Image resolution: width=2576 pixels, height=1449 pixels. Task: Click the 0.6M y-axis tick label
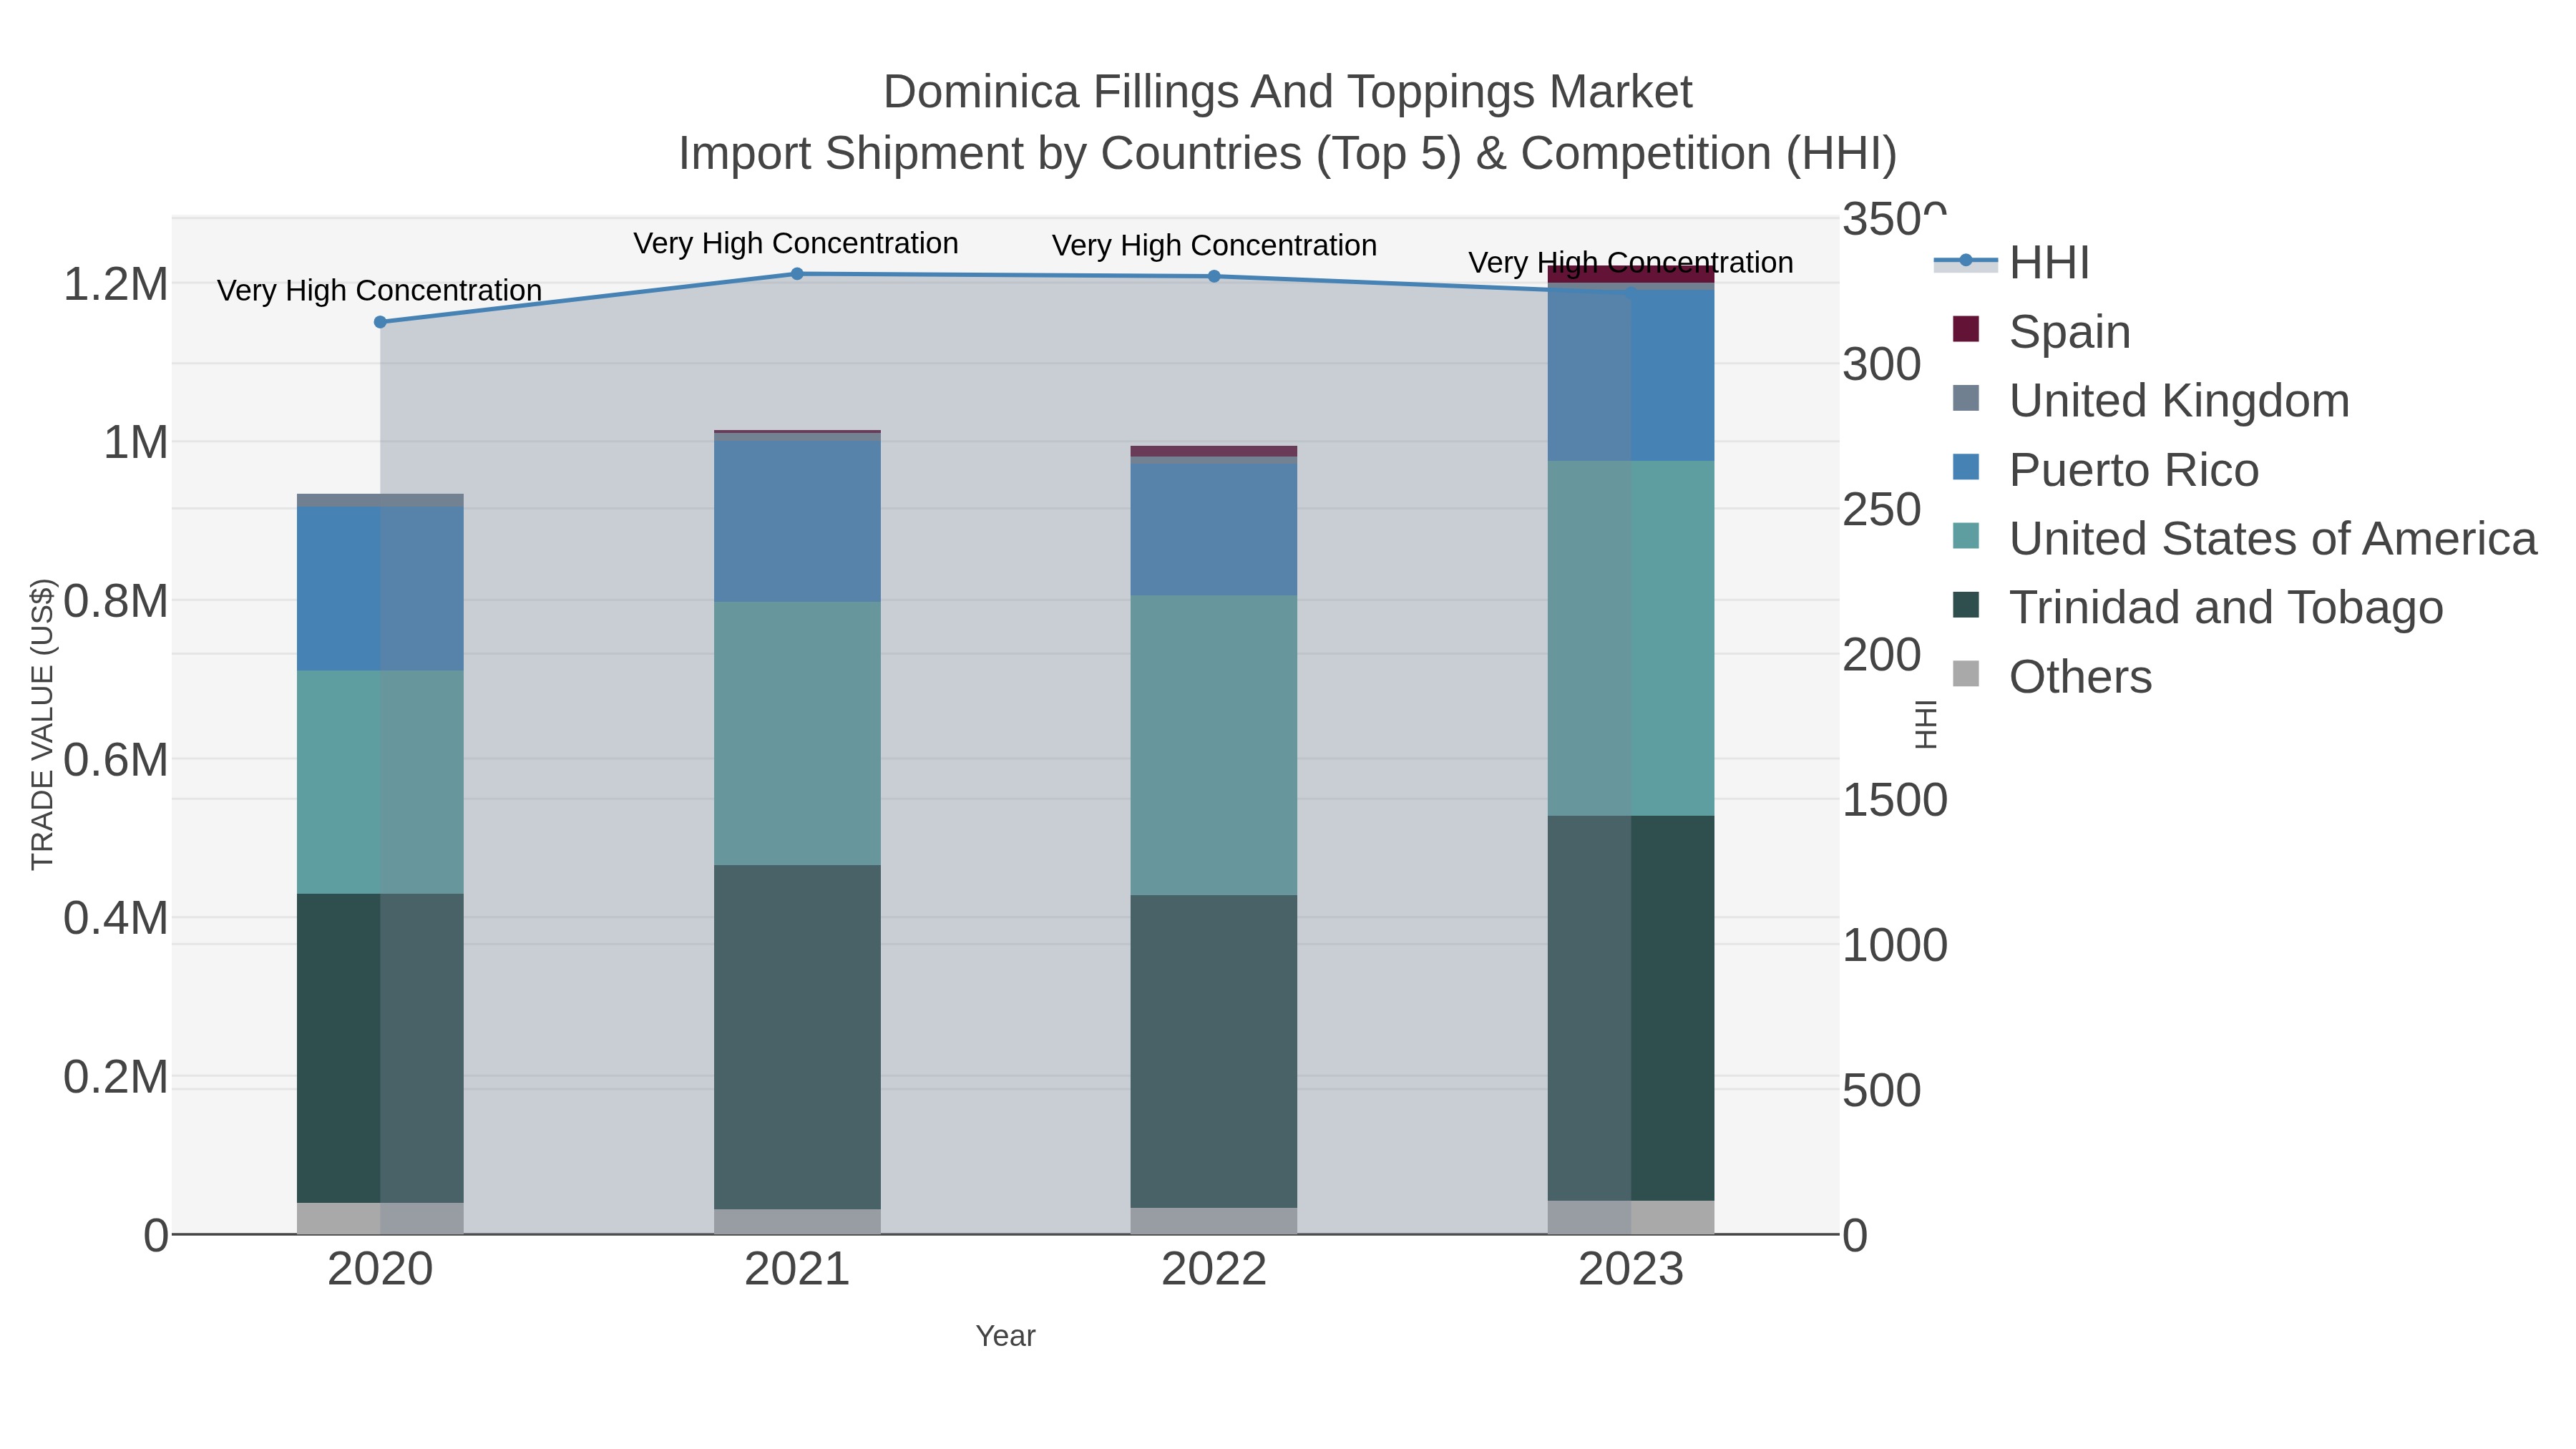point(116,760)
